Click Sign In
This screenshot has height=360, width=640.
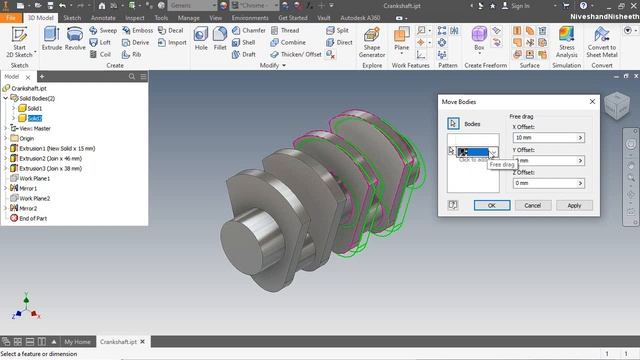(516, 6)
